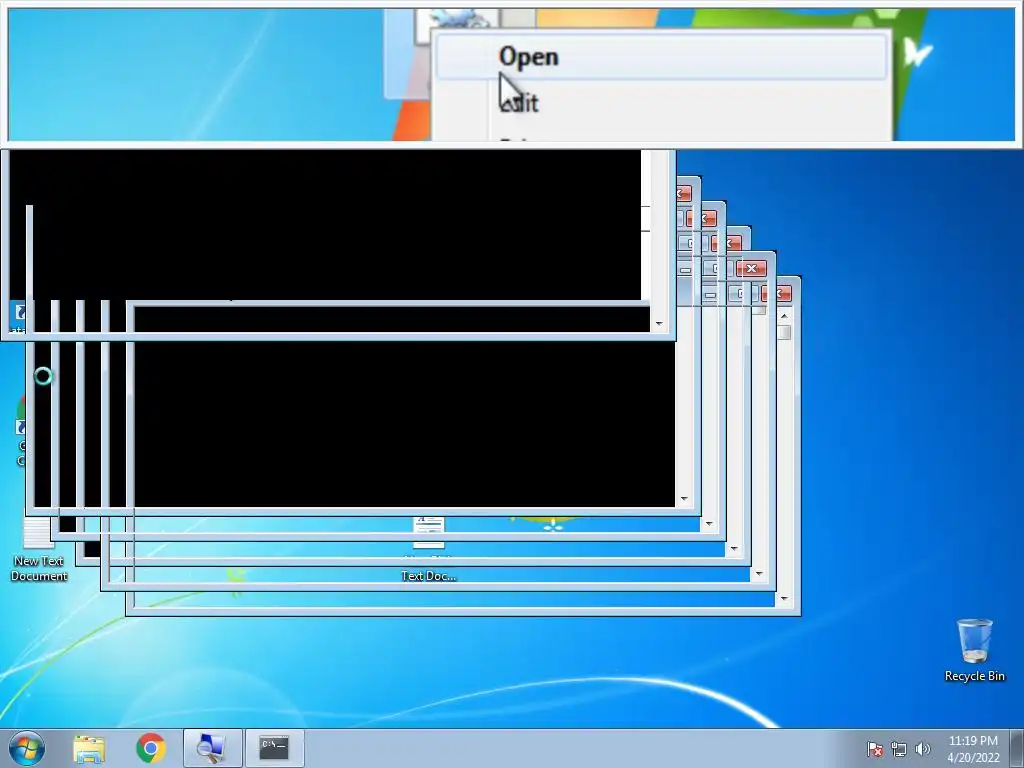
Task: Open File Explorer from the taskbar
Action: point(89,748)
